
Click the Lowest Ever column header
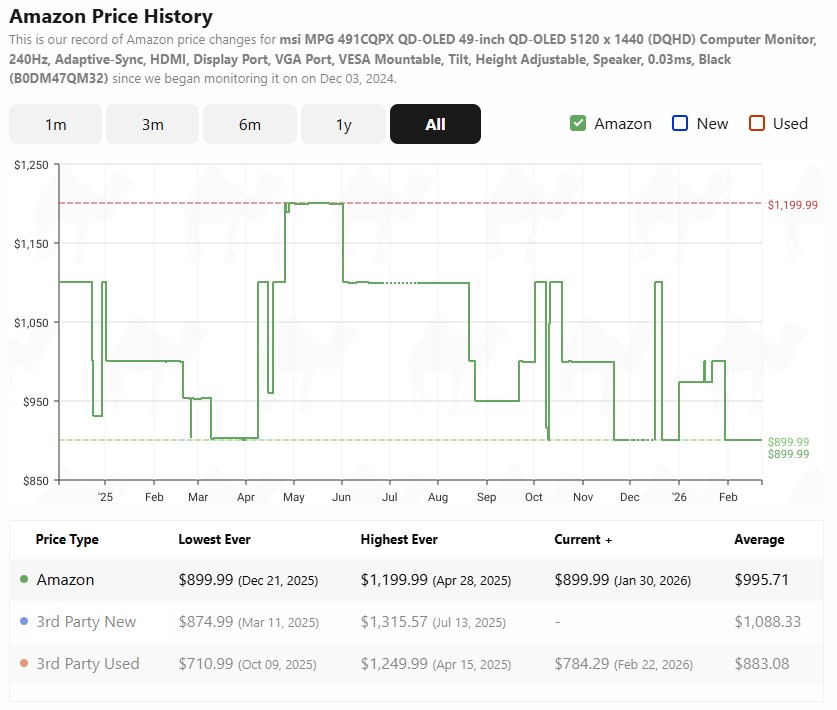click(x=214, y=539)
